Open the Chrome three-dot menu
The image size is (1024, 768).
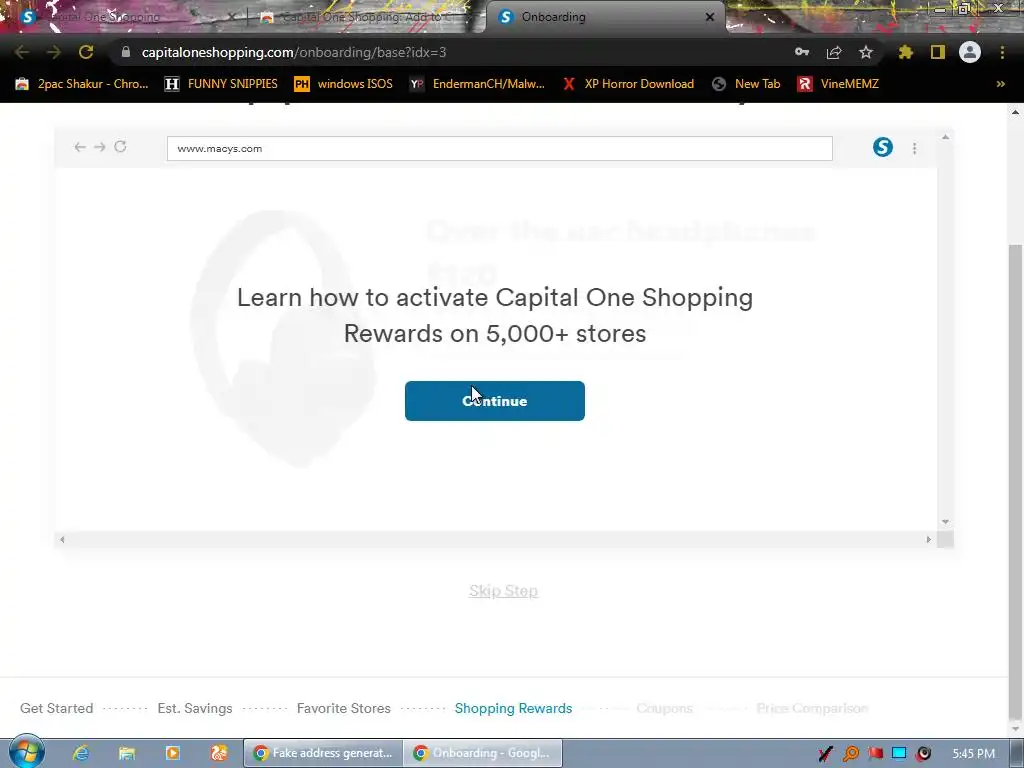tap(1002, 52)
